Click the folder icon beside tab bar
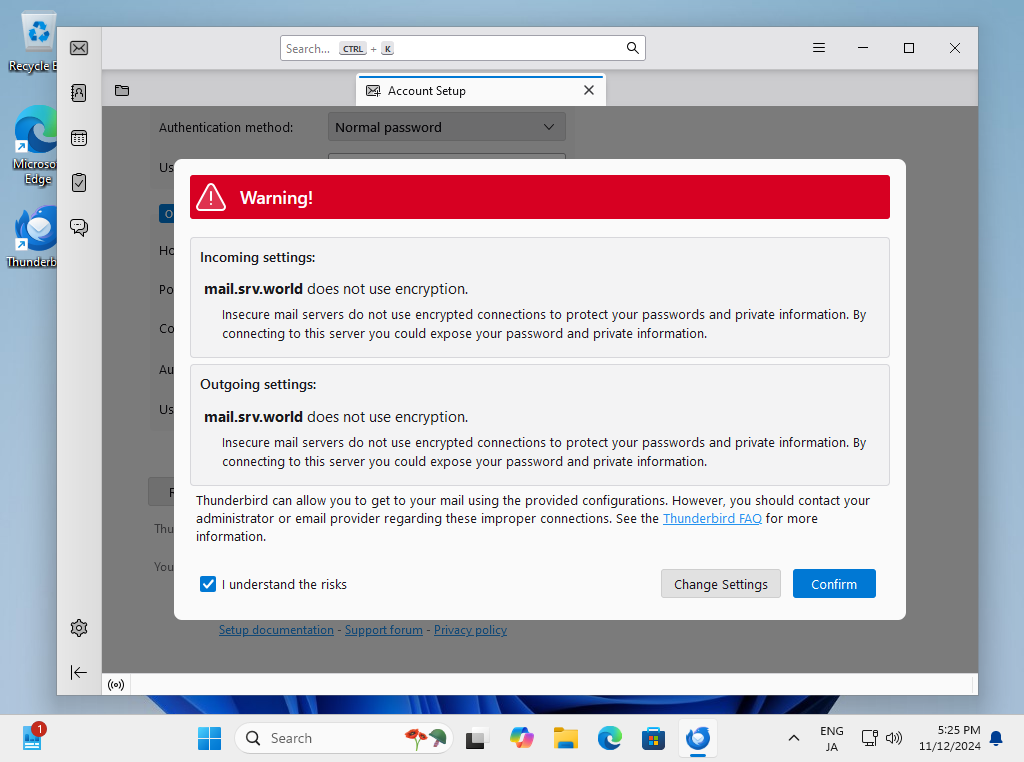This screenshot has height=762, width=1024. [x=122, y=91]
